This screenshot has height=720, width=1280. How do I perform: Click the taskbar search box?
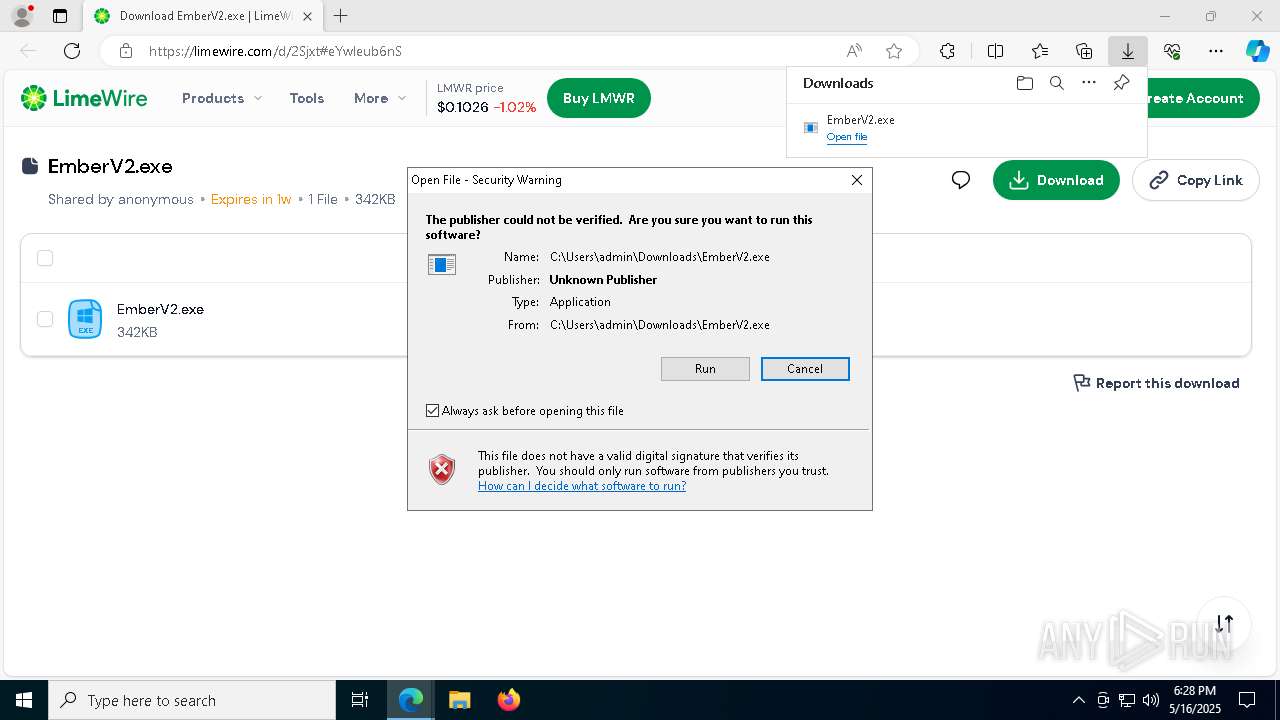pos(192,700)
